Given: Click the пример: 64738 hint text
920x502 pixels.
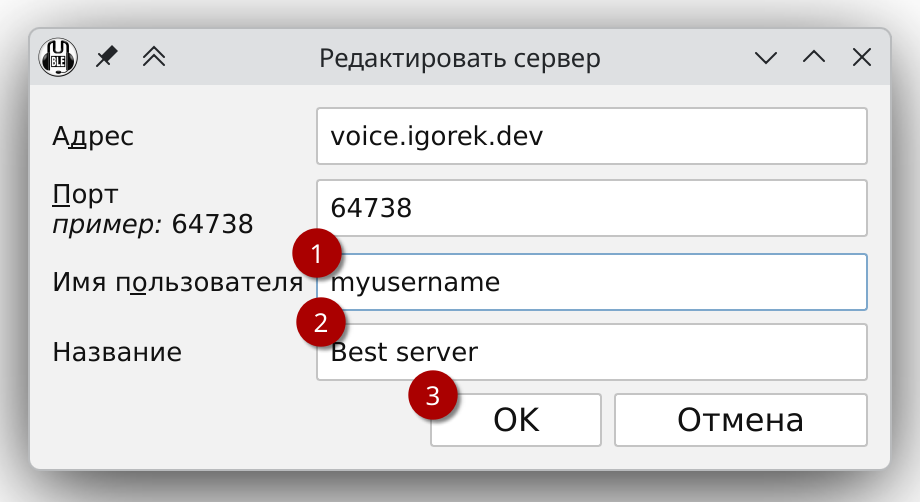Looking at the screenshot, I should pyautogui.click(x=153, y=224).
